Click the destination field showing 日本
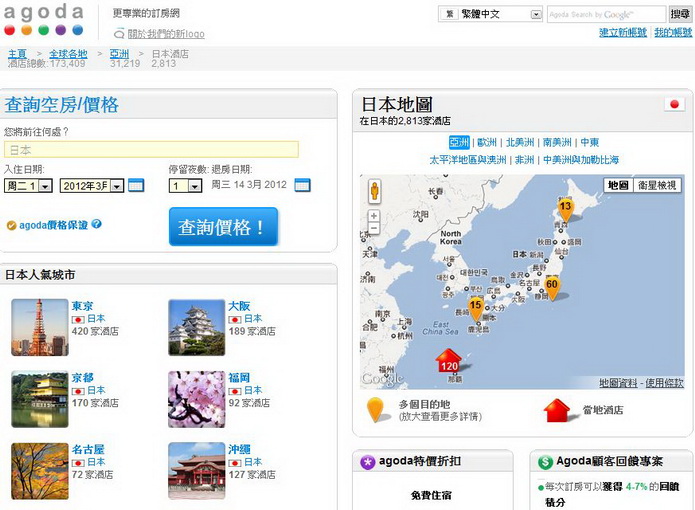The height and width of the screenshot is (510, 695). (x=151, y=150)
